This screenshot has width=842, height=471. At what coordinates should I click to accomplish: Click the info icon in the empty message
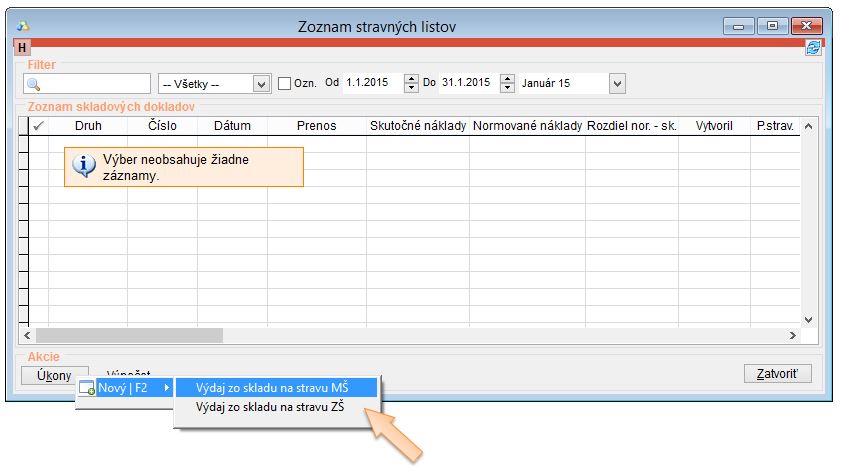(86, 166)
